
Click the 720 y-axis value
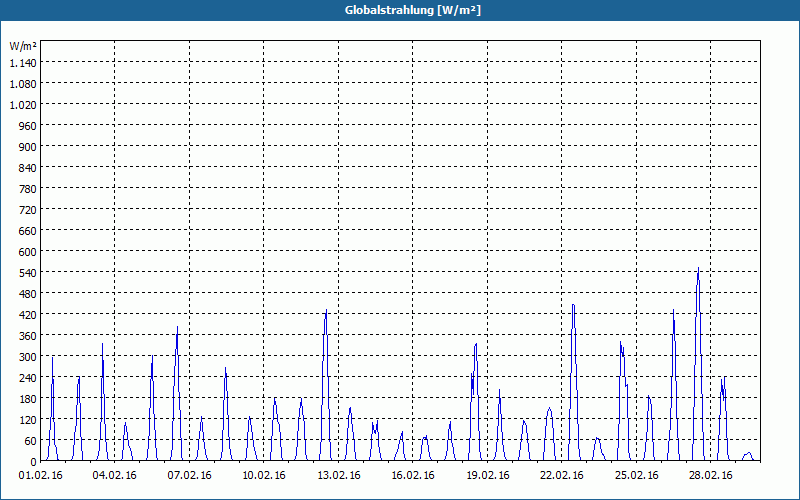point(28,210)
